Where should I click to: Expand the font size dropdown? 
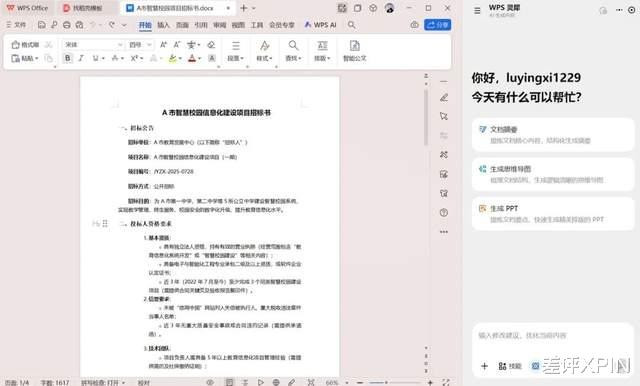[x=149, y=44]
